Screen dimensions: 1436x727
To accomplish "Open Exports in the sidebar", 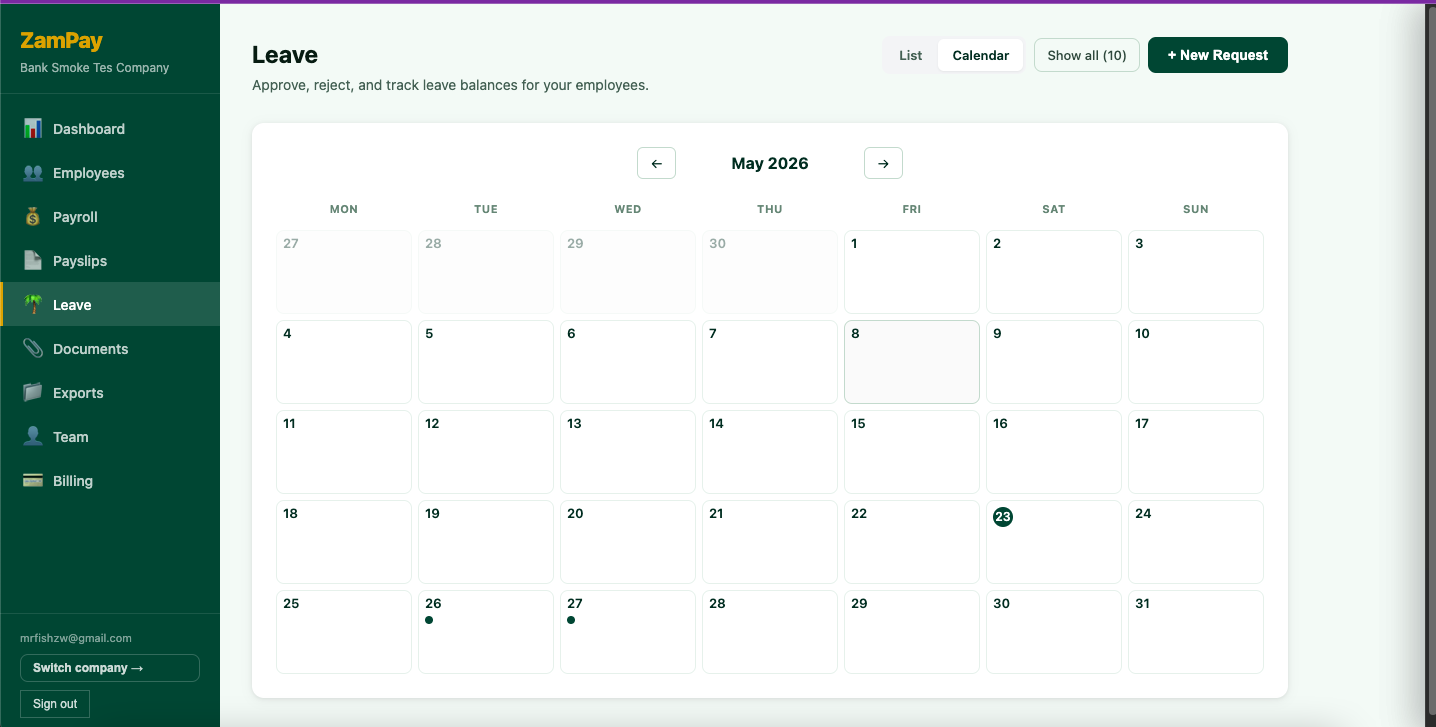I will [x=110, y=393].
